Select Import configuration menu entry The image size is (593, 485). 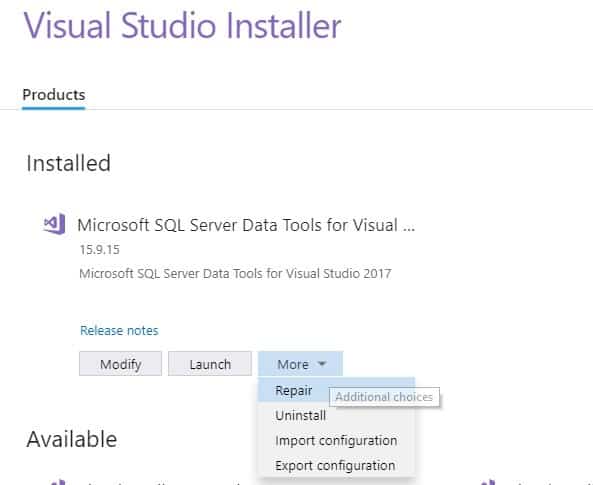click(x=336, y=440)
